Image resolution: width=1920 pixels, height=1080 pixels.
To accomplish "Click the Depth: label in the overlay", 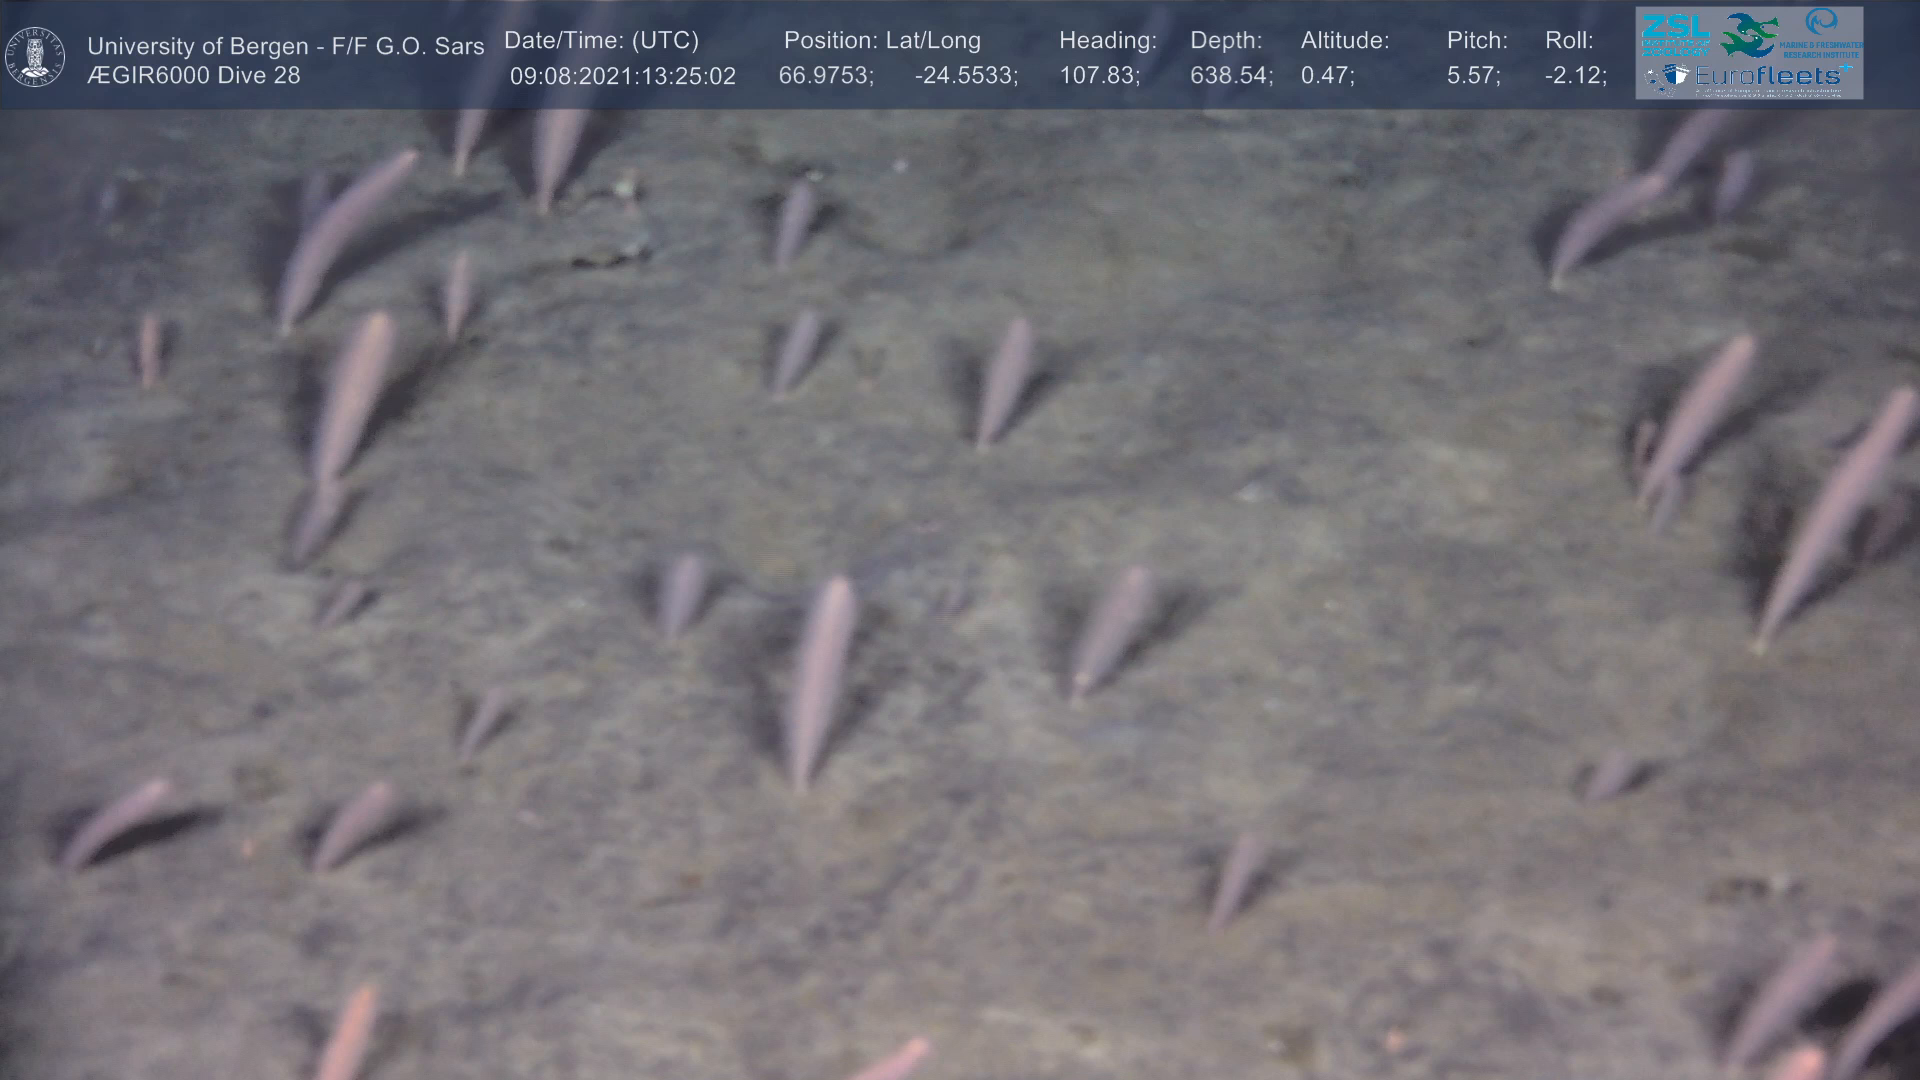I will (1225, 41).
